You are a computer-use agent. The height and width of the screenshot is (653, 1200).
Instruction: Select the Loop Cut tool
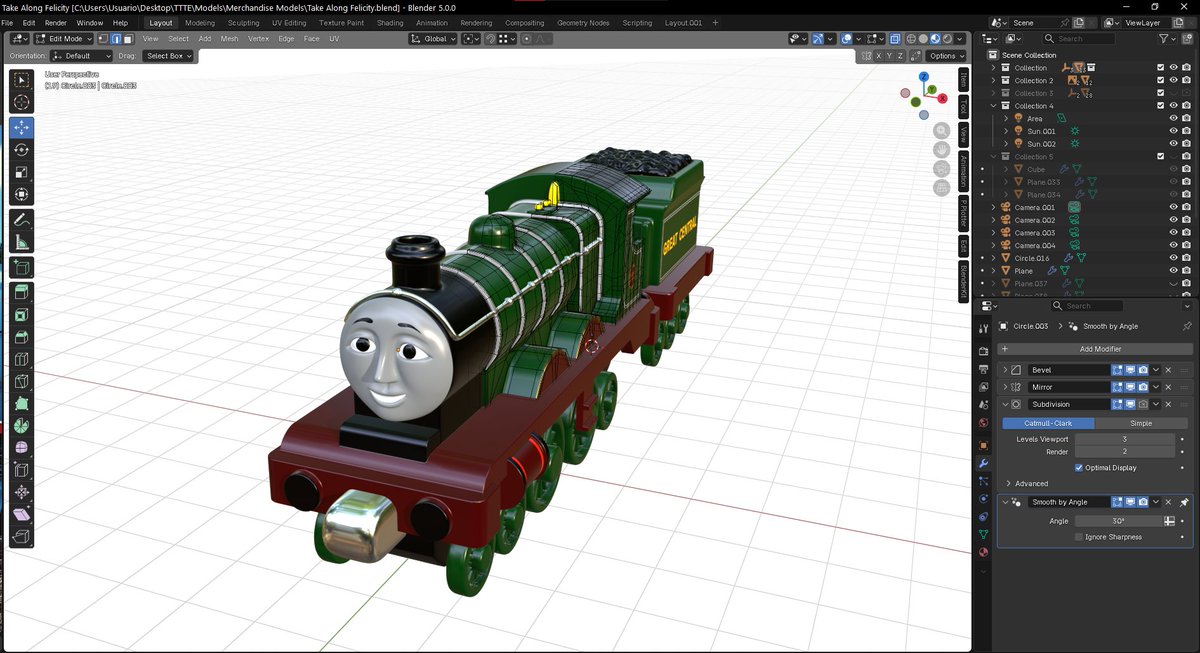tap(21, 359)
